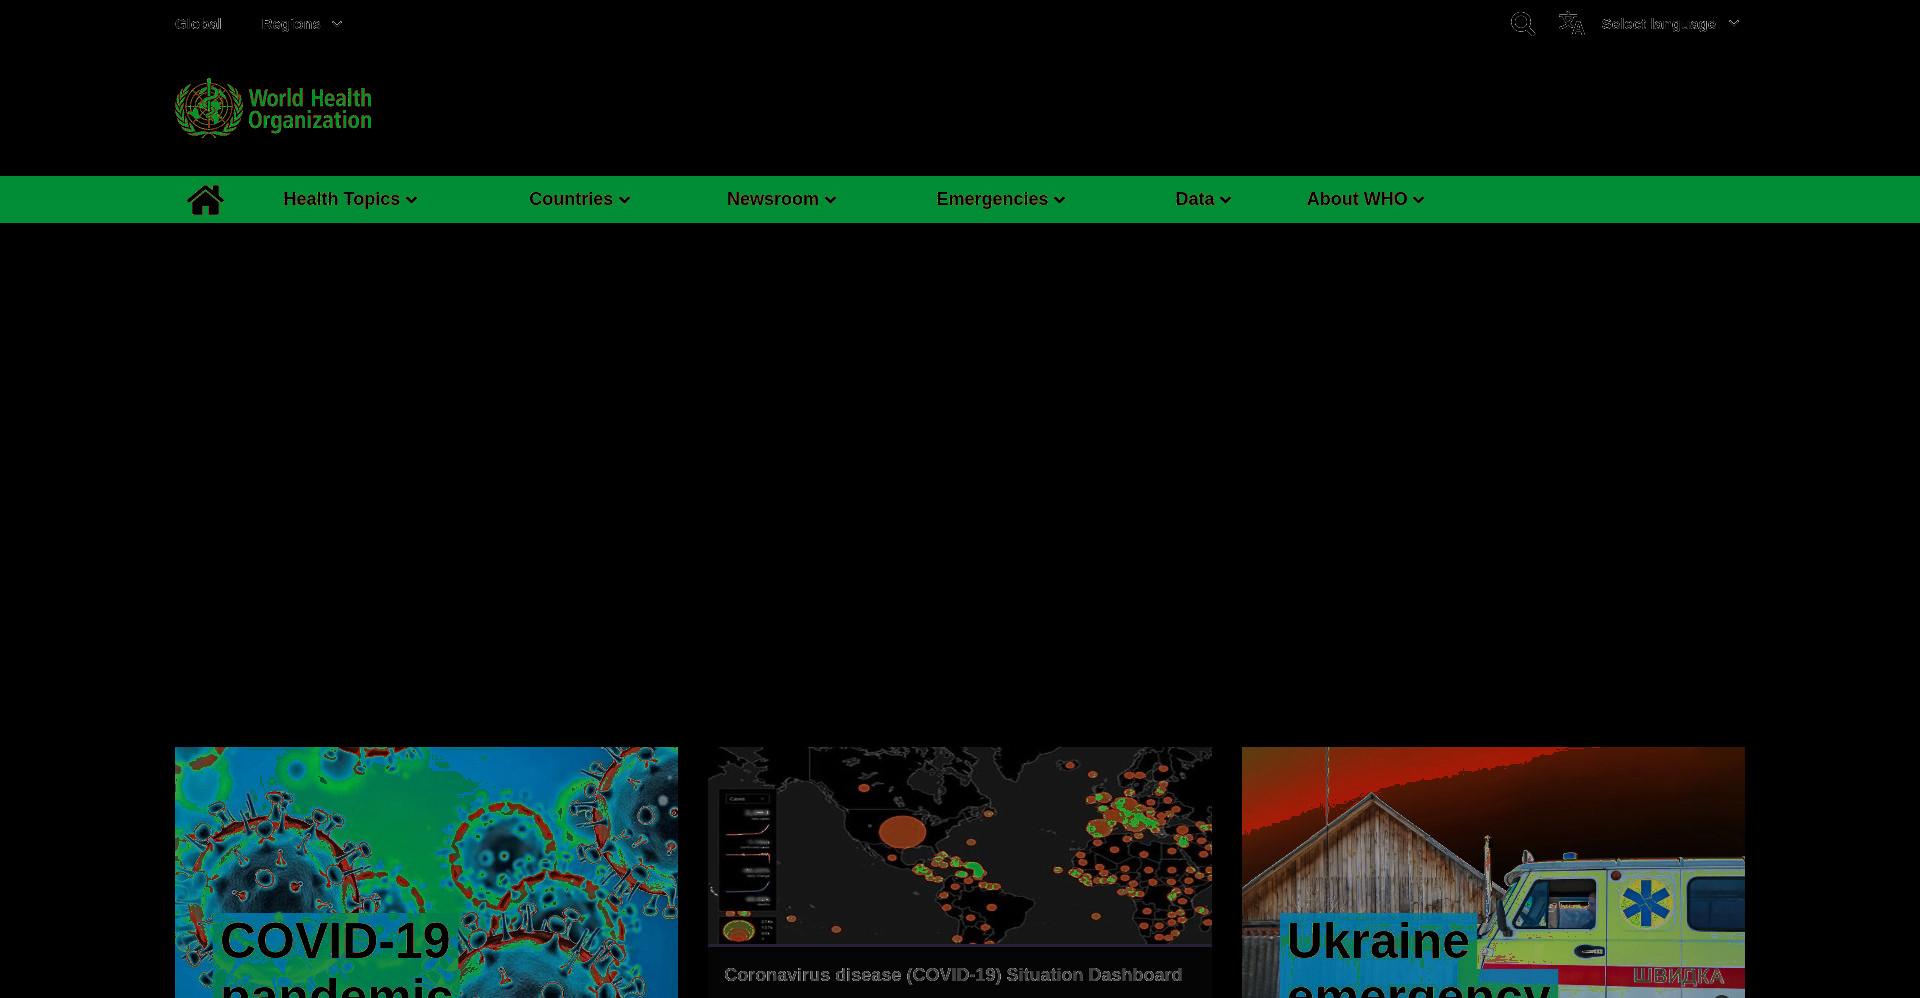Click the World Health Organization logo
This screenshot has width=1920, height=998.
tap(273, 108)
